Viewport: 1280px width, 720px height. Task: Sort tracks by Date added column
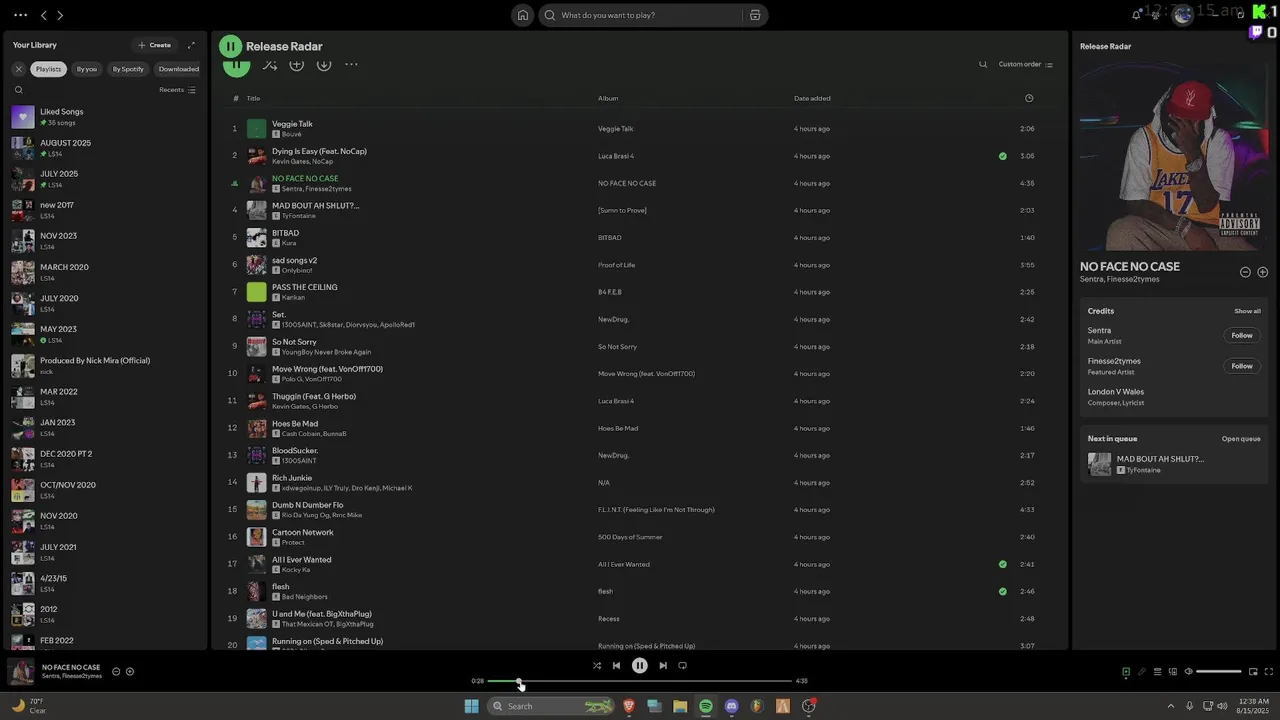click(812, 98)
